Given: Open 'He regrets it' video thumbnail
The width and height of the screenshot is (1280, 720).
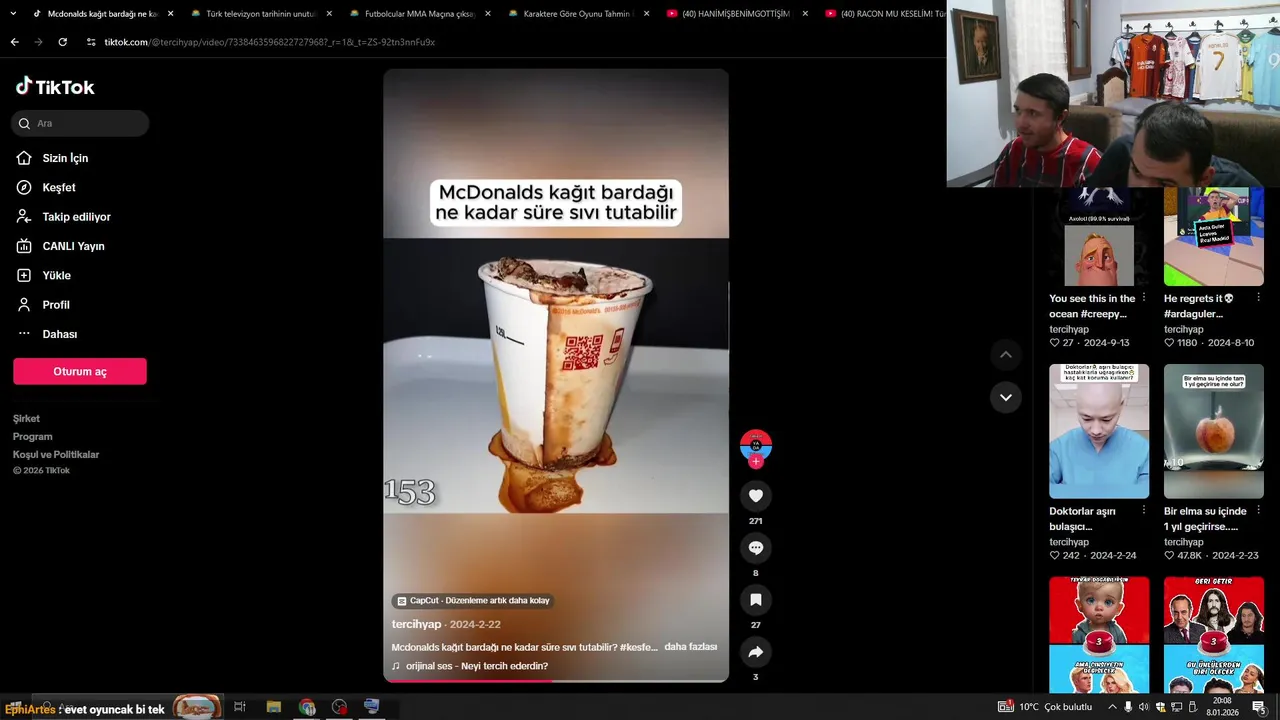Looking at the screenshot, I should (1214, 236).
